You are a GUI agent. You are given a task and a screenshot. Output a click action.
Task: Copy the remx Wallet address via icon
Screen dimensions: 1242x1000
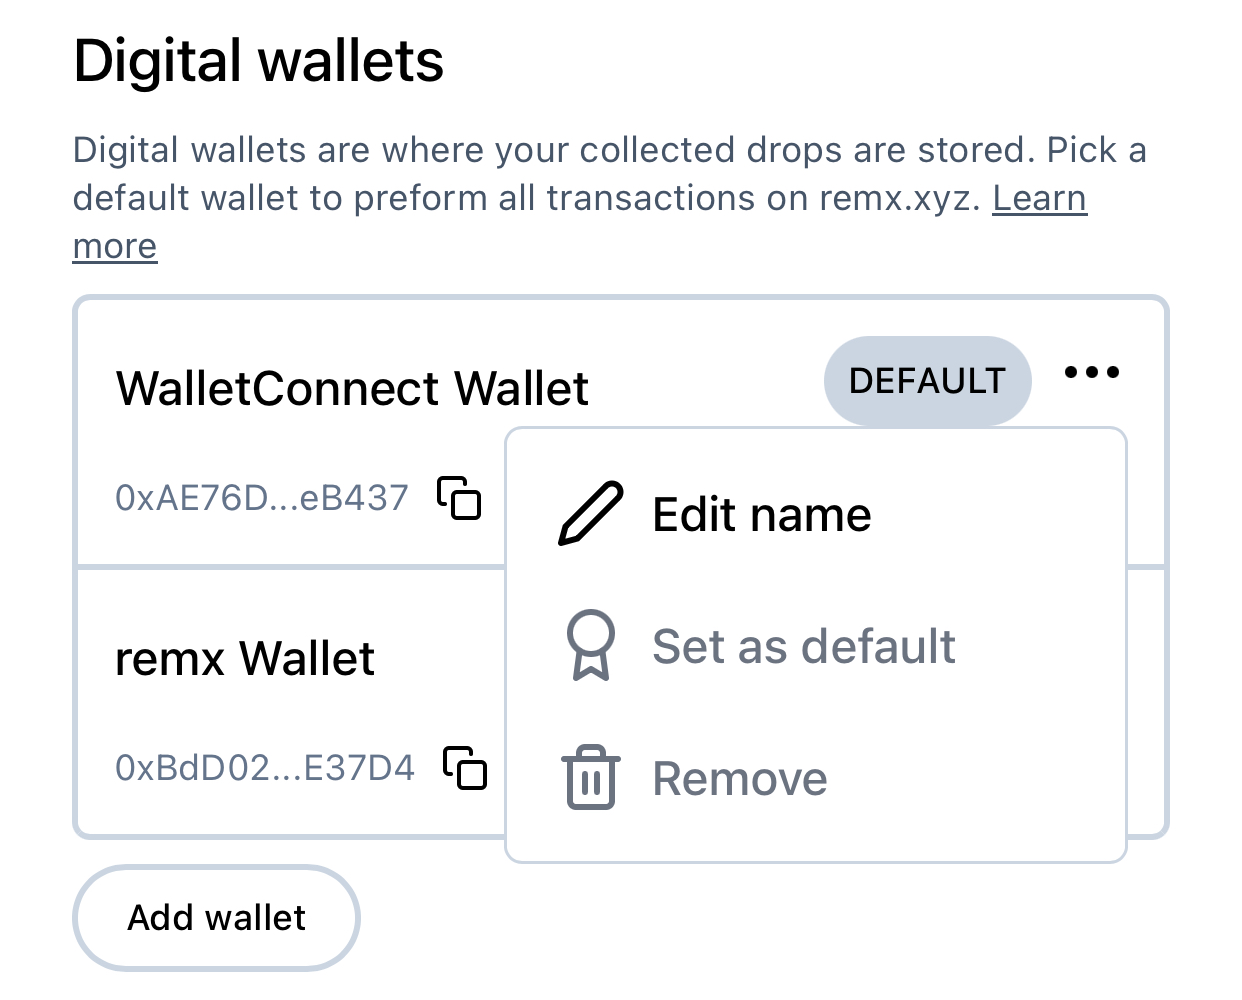coord(465,768)
